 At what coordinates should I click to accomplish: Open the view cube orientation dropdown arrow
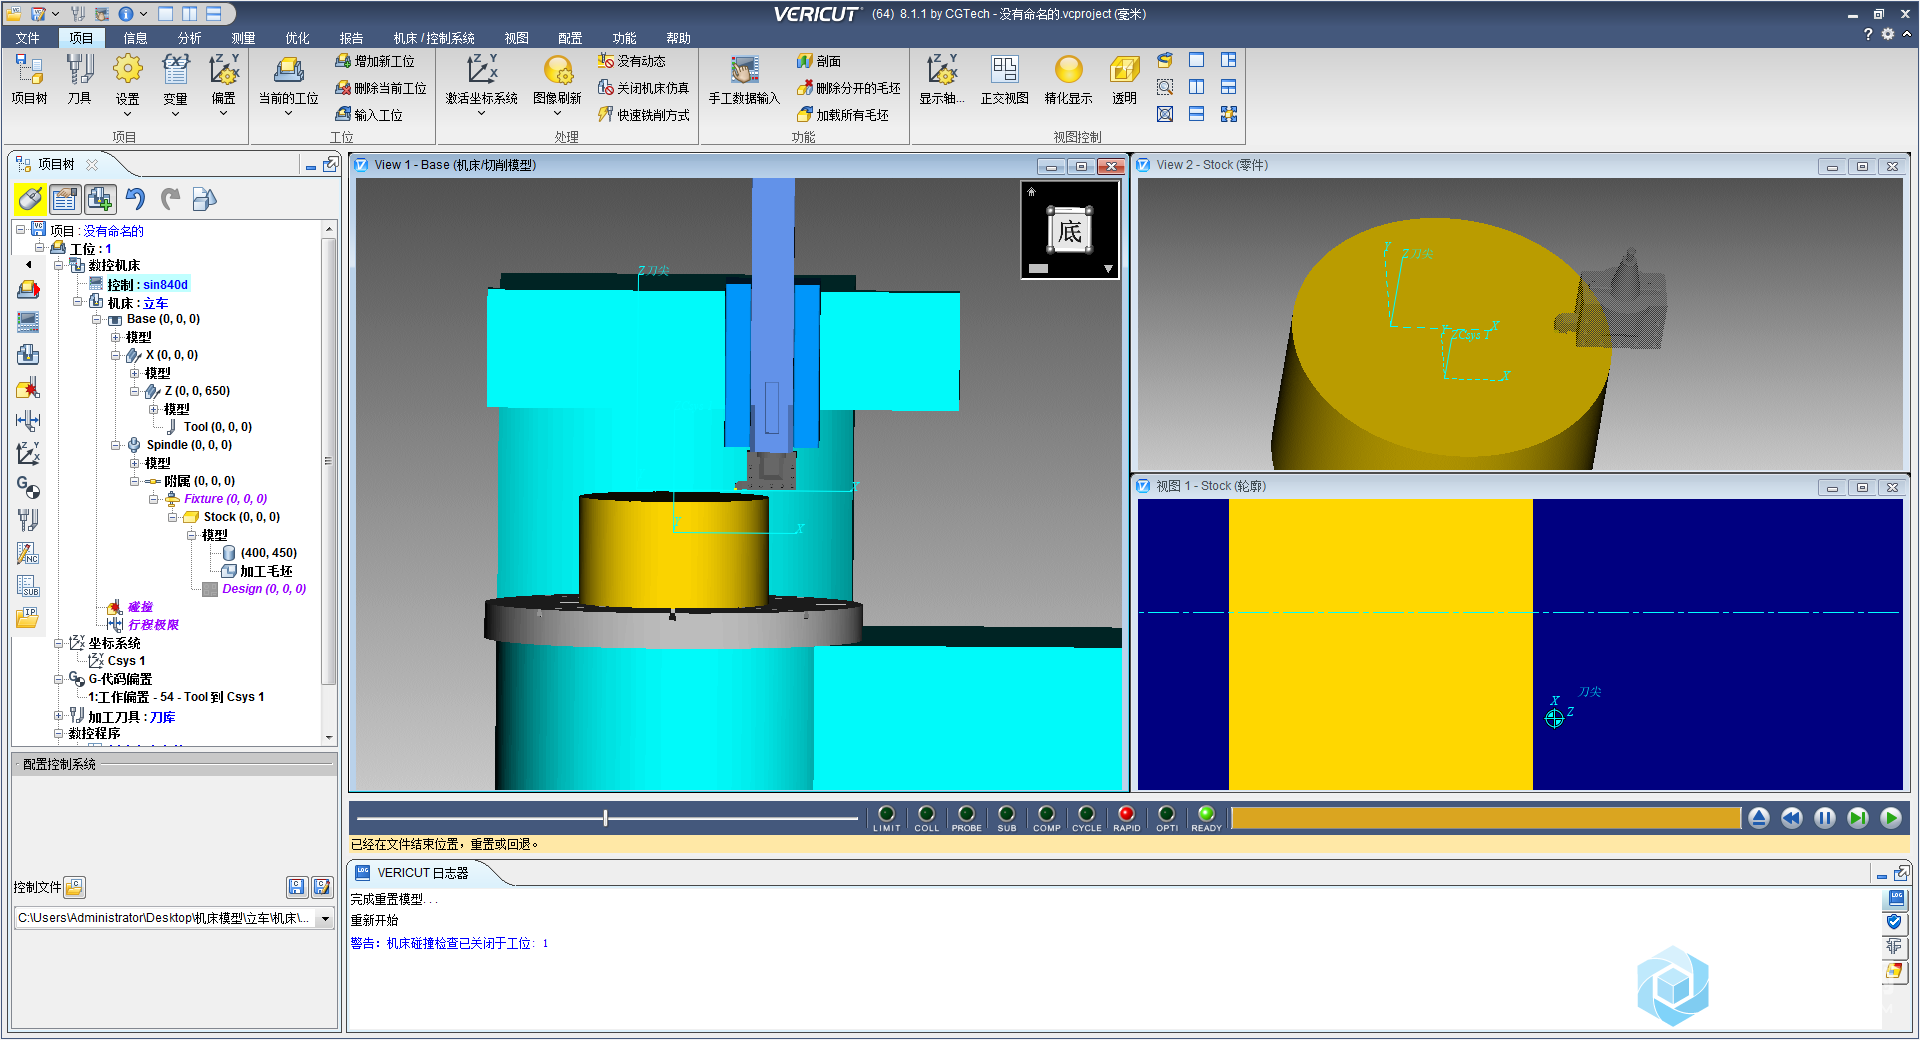1108,269
